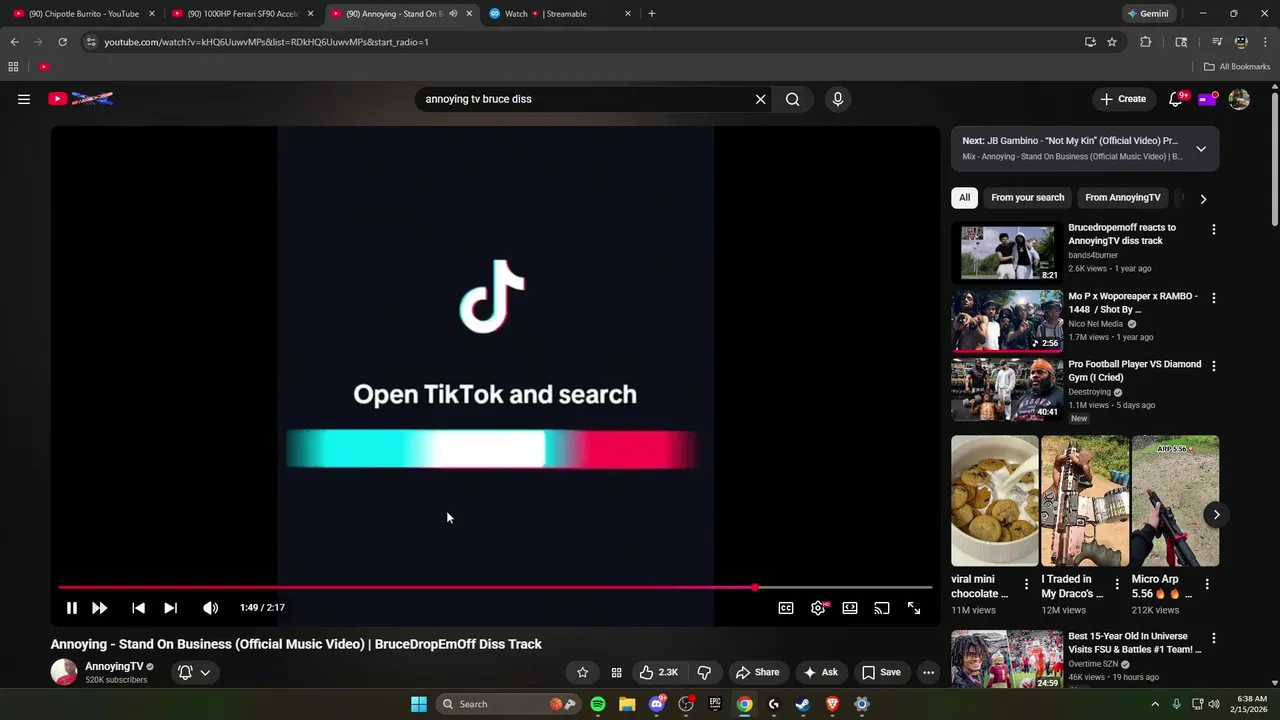Click the grid icon beside the like button
Image resolution: width=1280 pixels, height=720 pixels.
click(x=616, y=672)
